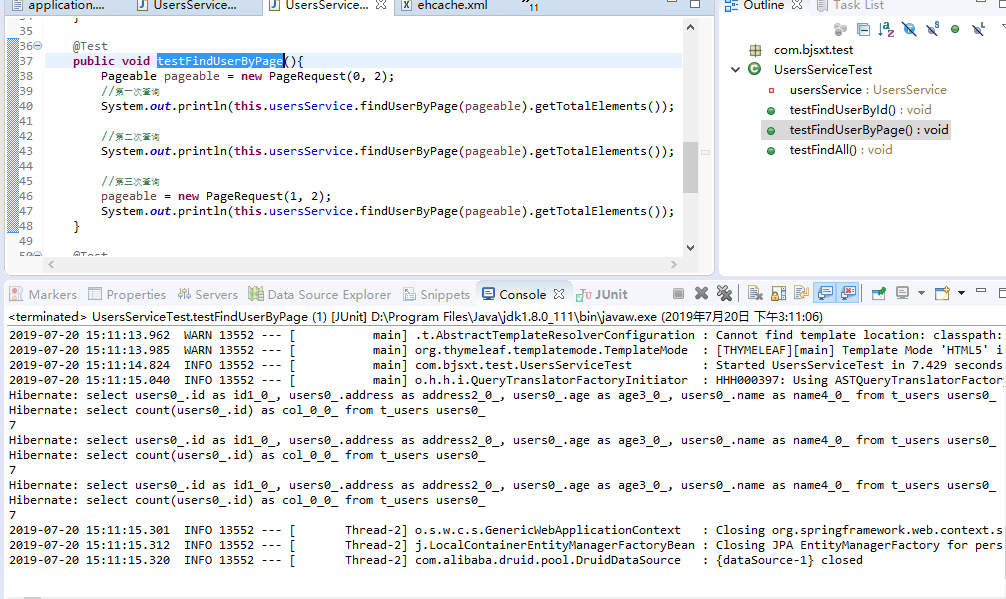The image size is (1006, 599).
Task: Click the 'Started UsersServiceTest' console log line
Action: (506, 365)
